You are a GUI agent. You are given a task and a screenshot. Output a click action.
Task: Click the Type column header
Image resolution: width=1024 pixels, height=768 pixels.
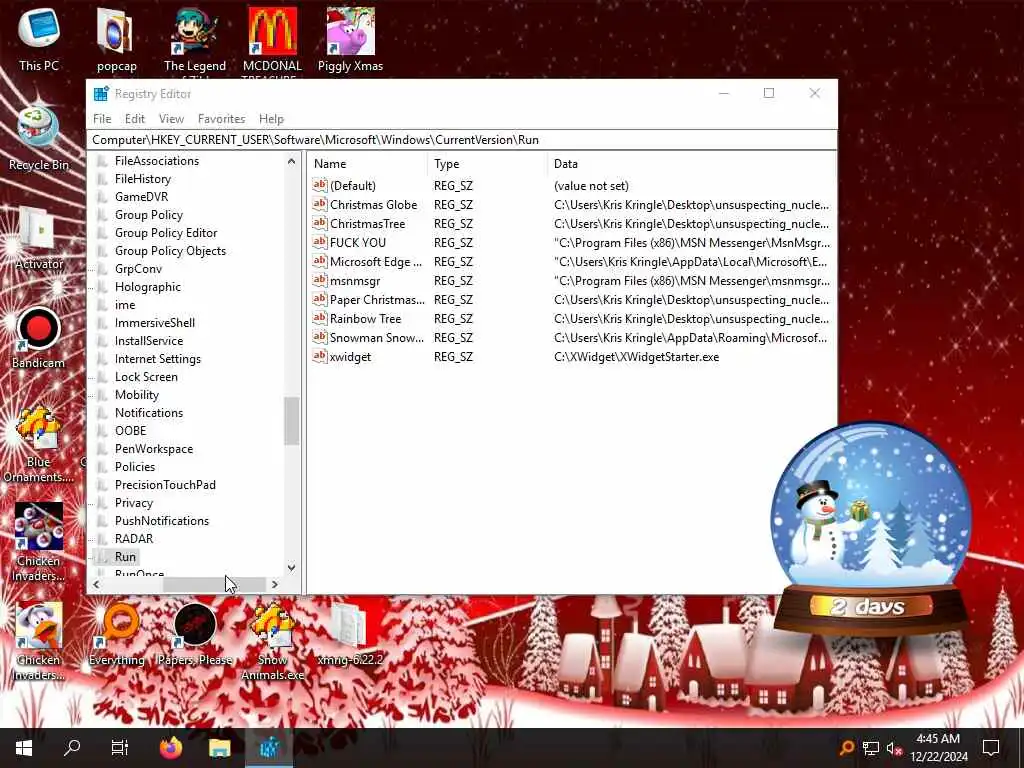pos(487,164)
